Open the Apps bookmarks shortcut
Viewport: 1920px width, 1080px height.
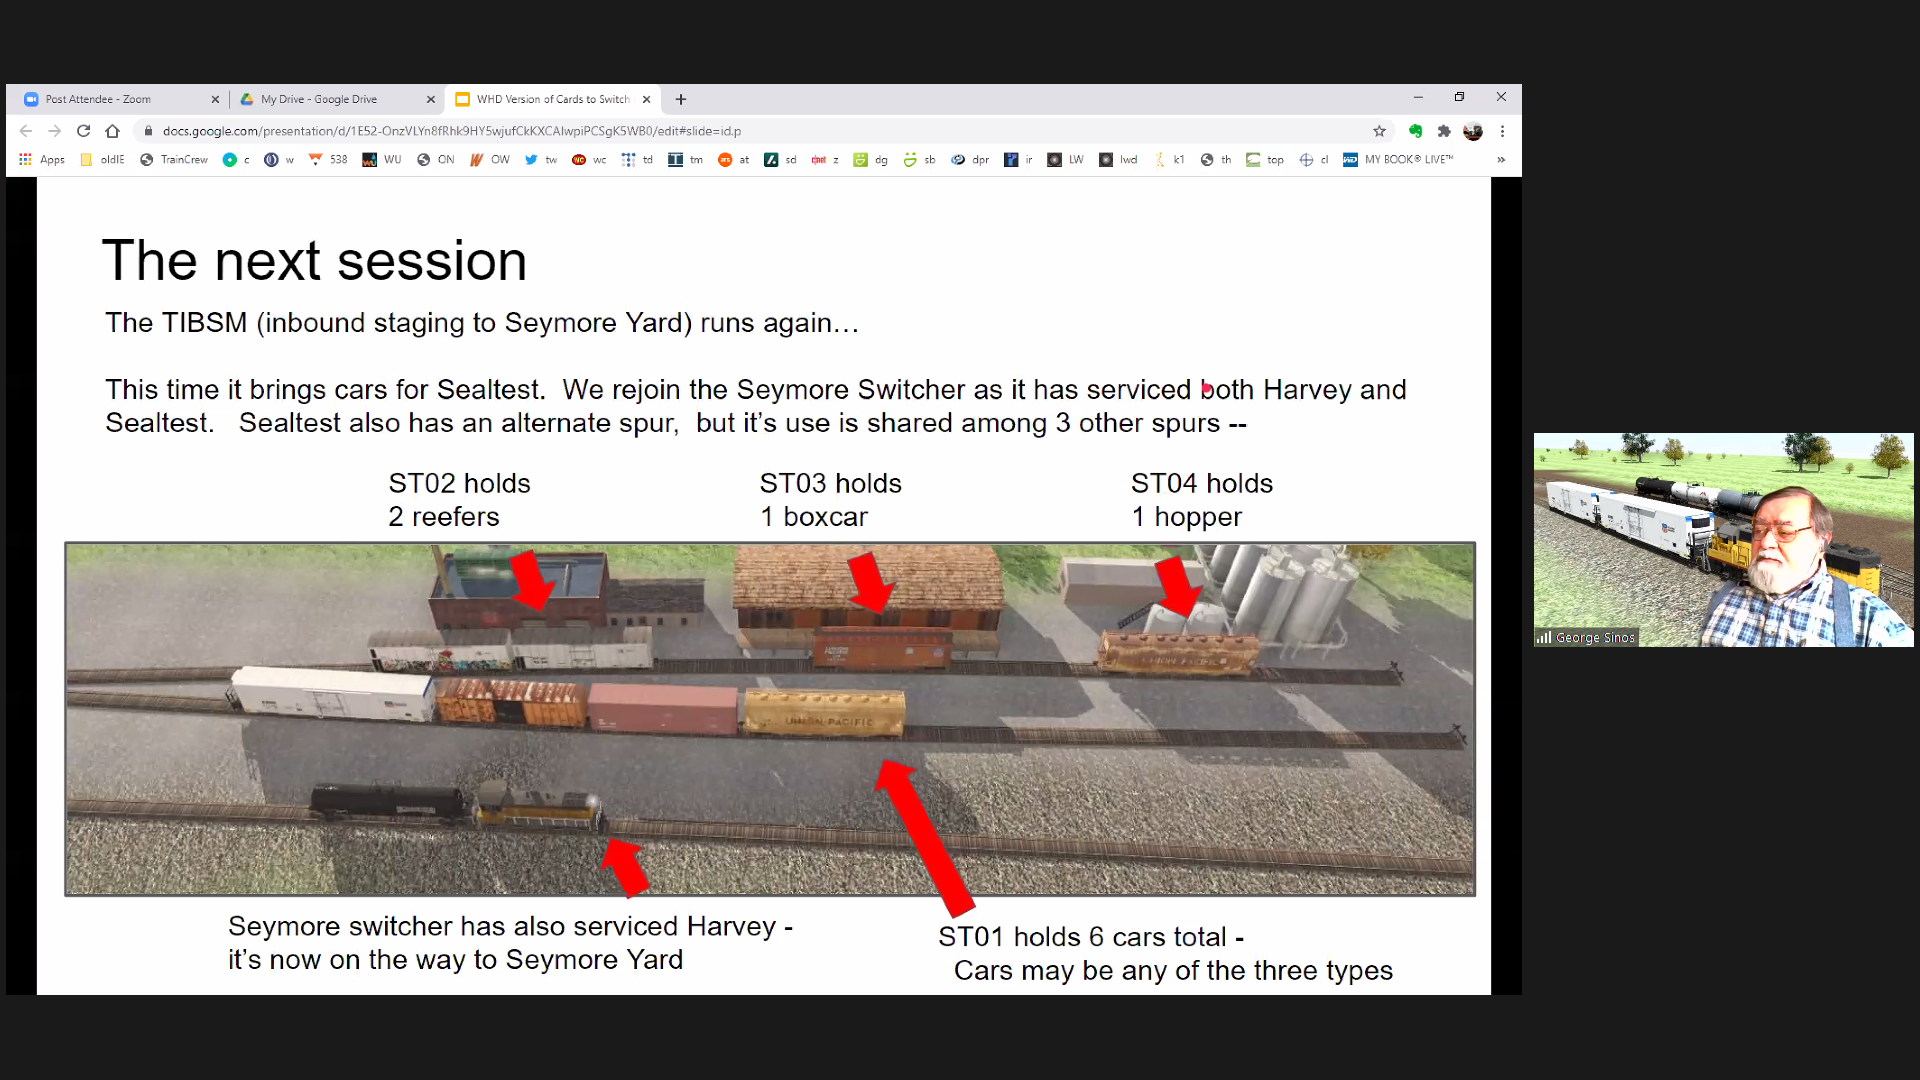click(x=42, y=160)
